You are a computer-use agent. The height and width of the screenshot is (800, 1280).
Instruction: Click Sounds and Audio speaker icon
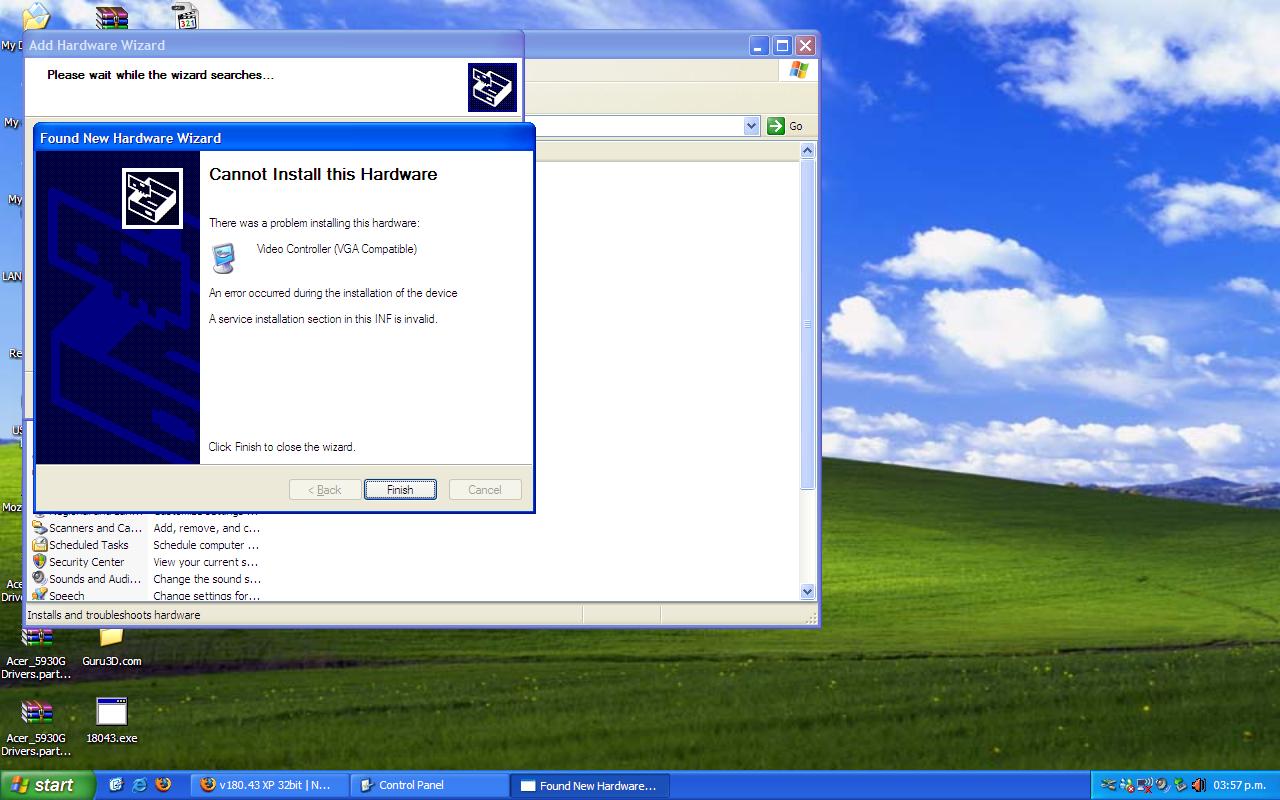click(x=40, y=578)
